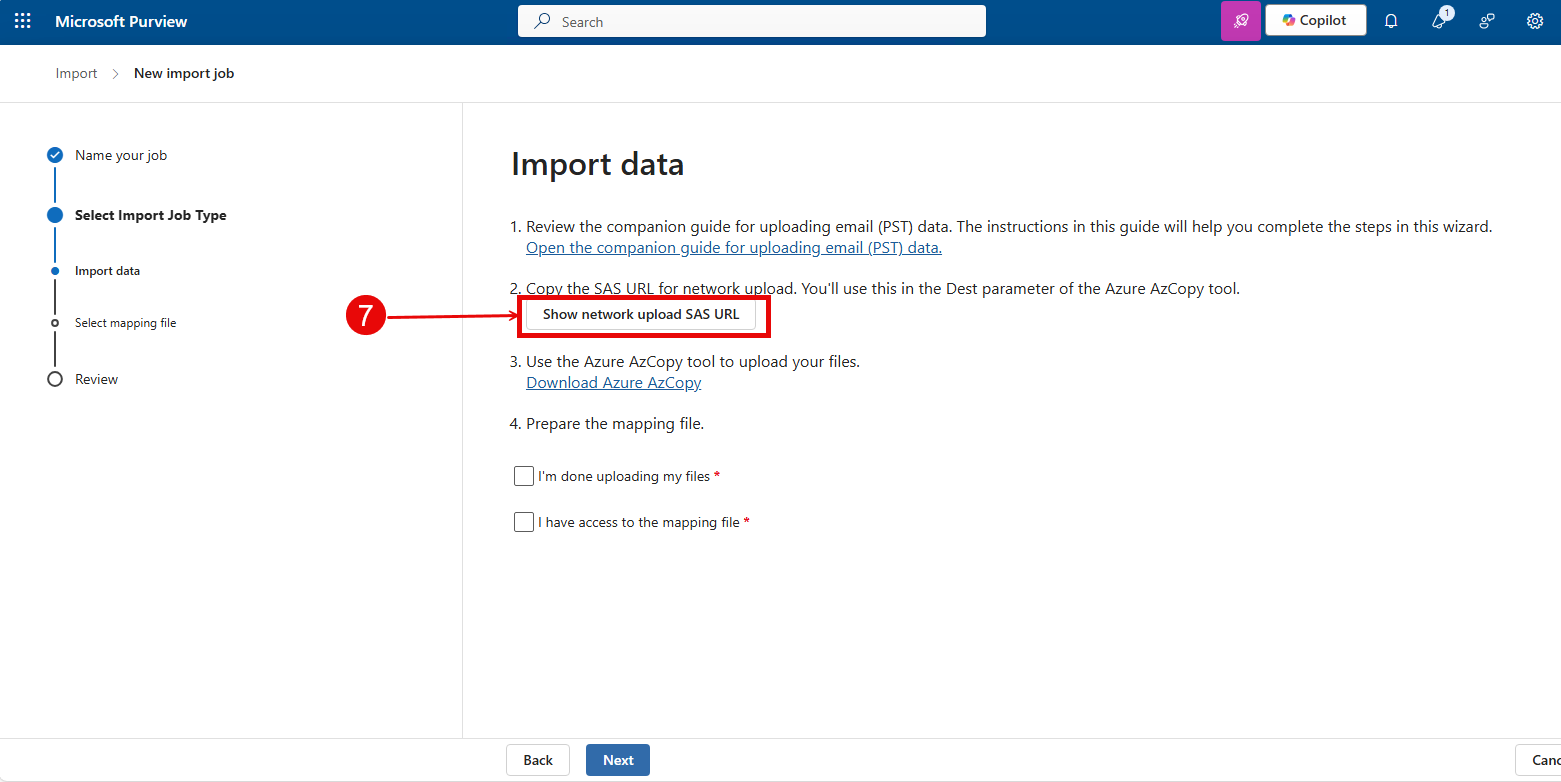
Task: Open the megaphone announcements icon
Action: click(1439, 21)
